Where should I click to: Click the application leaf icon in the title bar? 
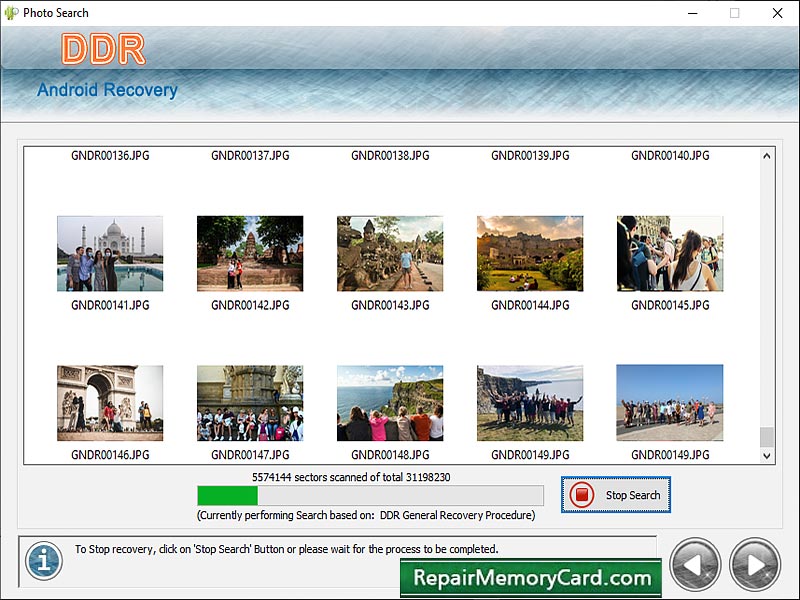point(10,13)
